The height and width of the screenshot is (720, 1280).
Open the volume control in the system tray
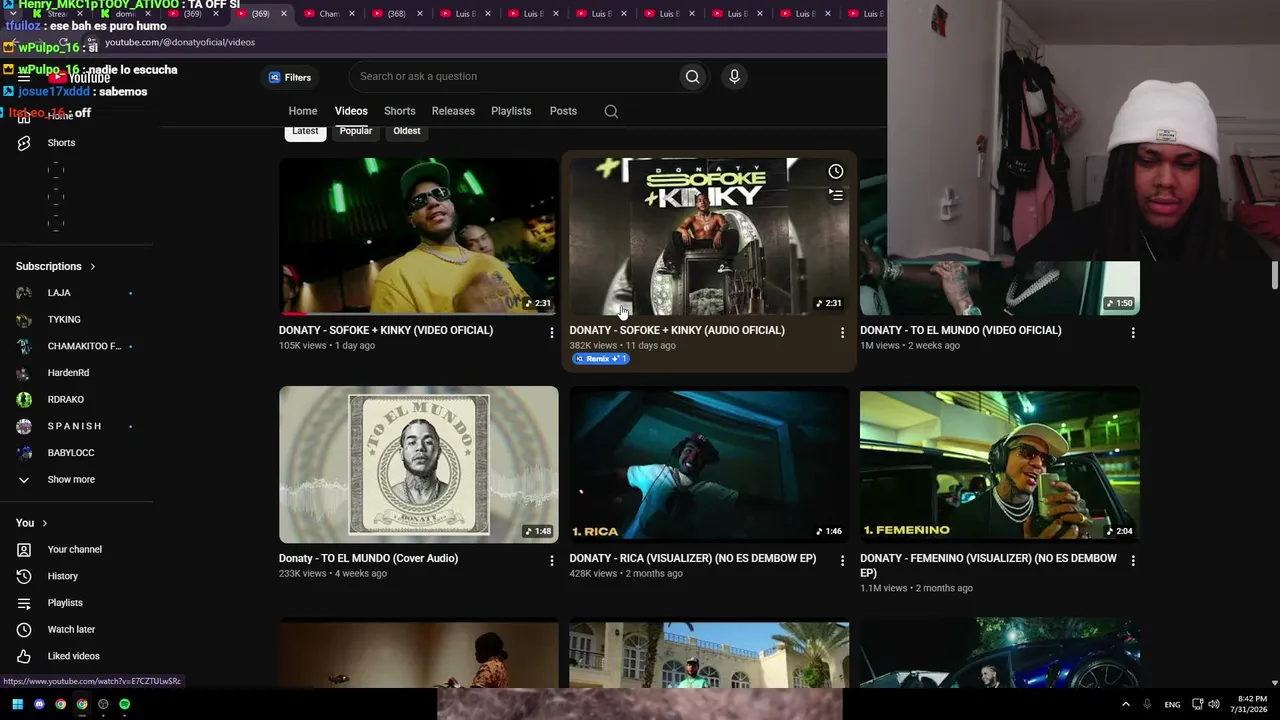[x=1214, y=704]
